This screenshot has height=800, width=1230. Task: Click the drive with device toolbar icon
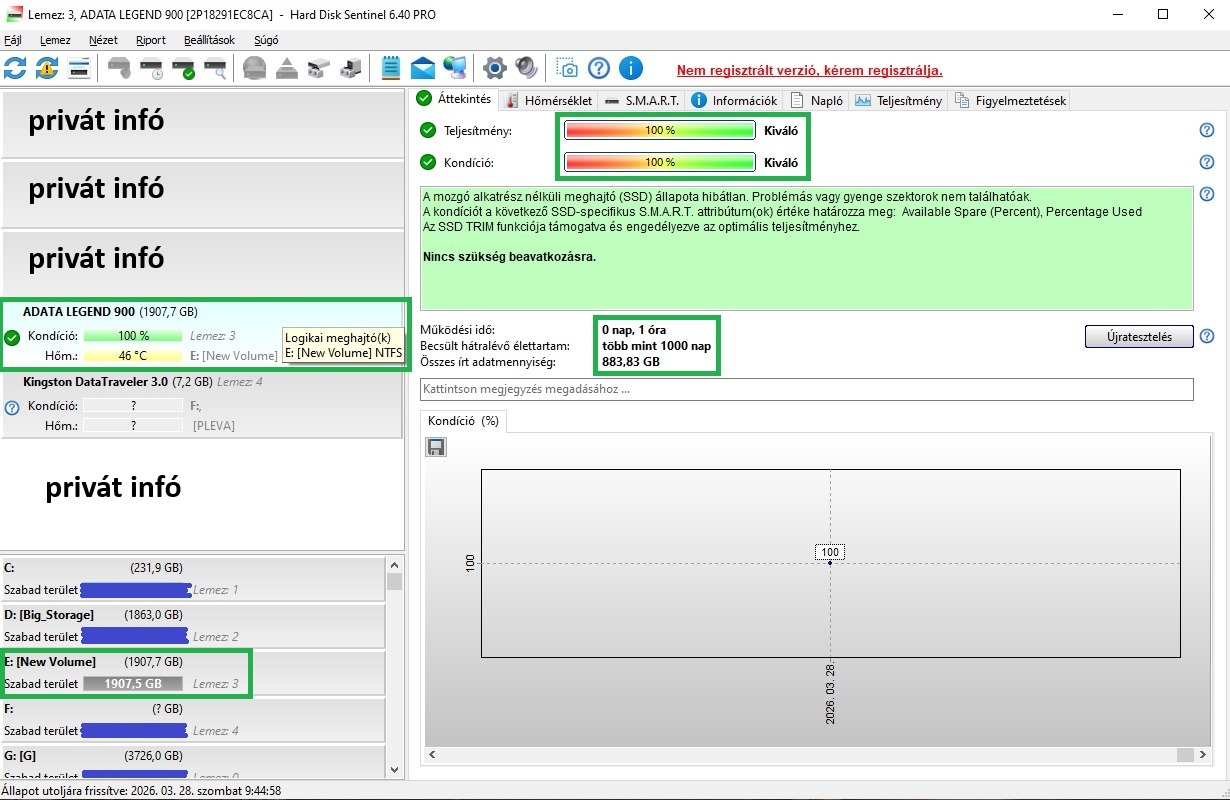click(351, 68)
